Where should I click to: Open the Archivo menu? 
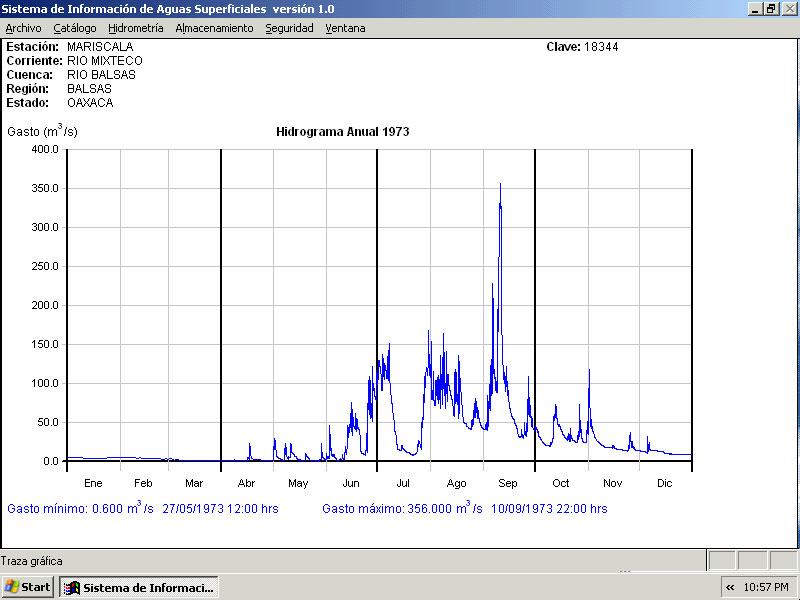(x=23, y=28)
